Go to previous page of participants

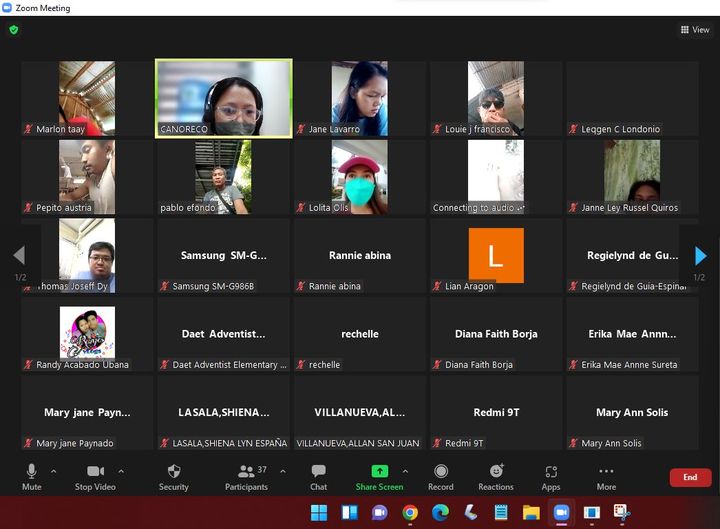[18, 256]
